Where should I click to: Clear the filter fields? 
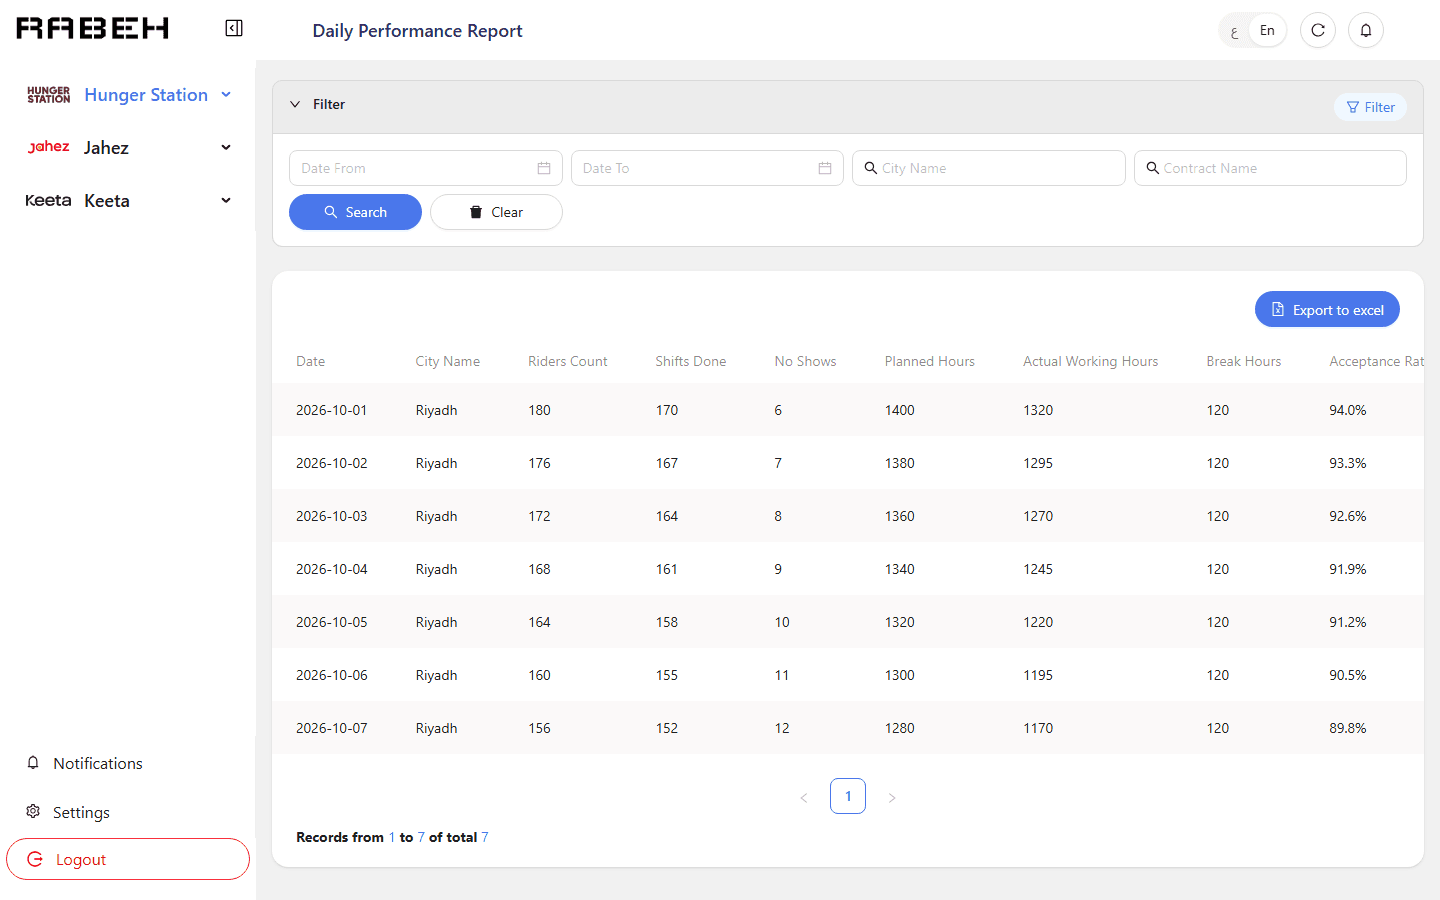(x=496, y=212)
